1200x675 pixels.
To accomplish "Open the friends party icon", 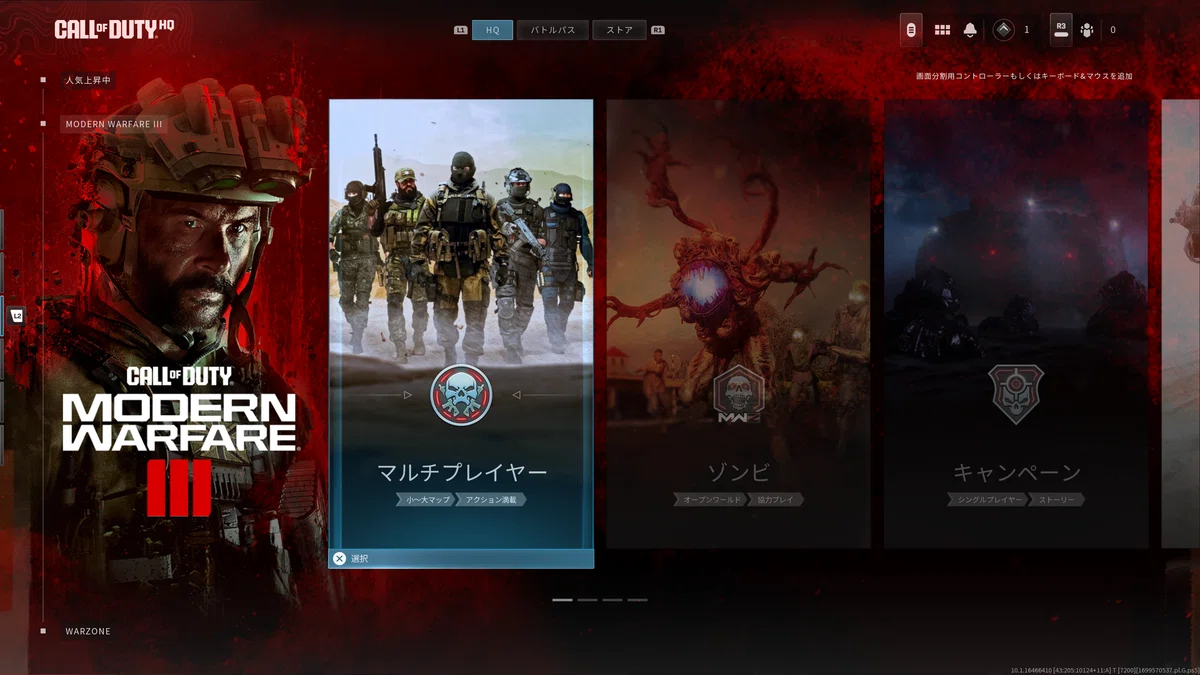I will coord(1087,30).
